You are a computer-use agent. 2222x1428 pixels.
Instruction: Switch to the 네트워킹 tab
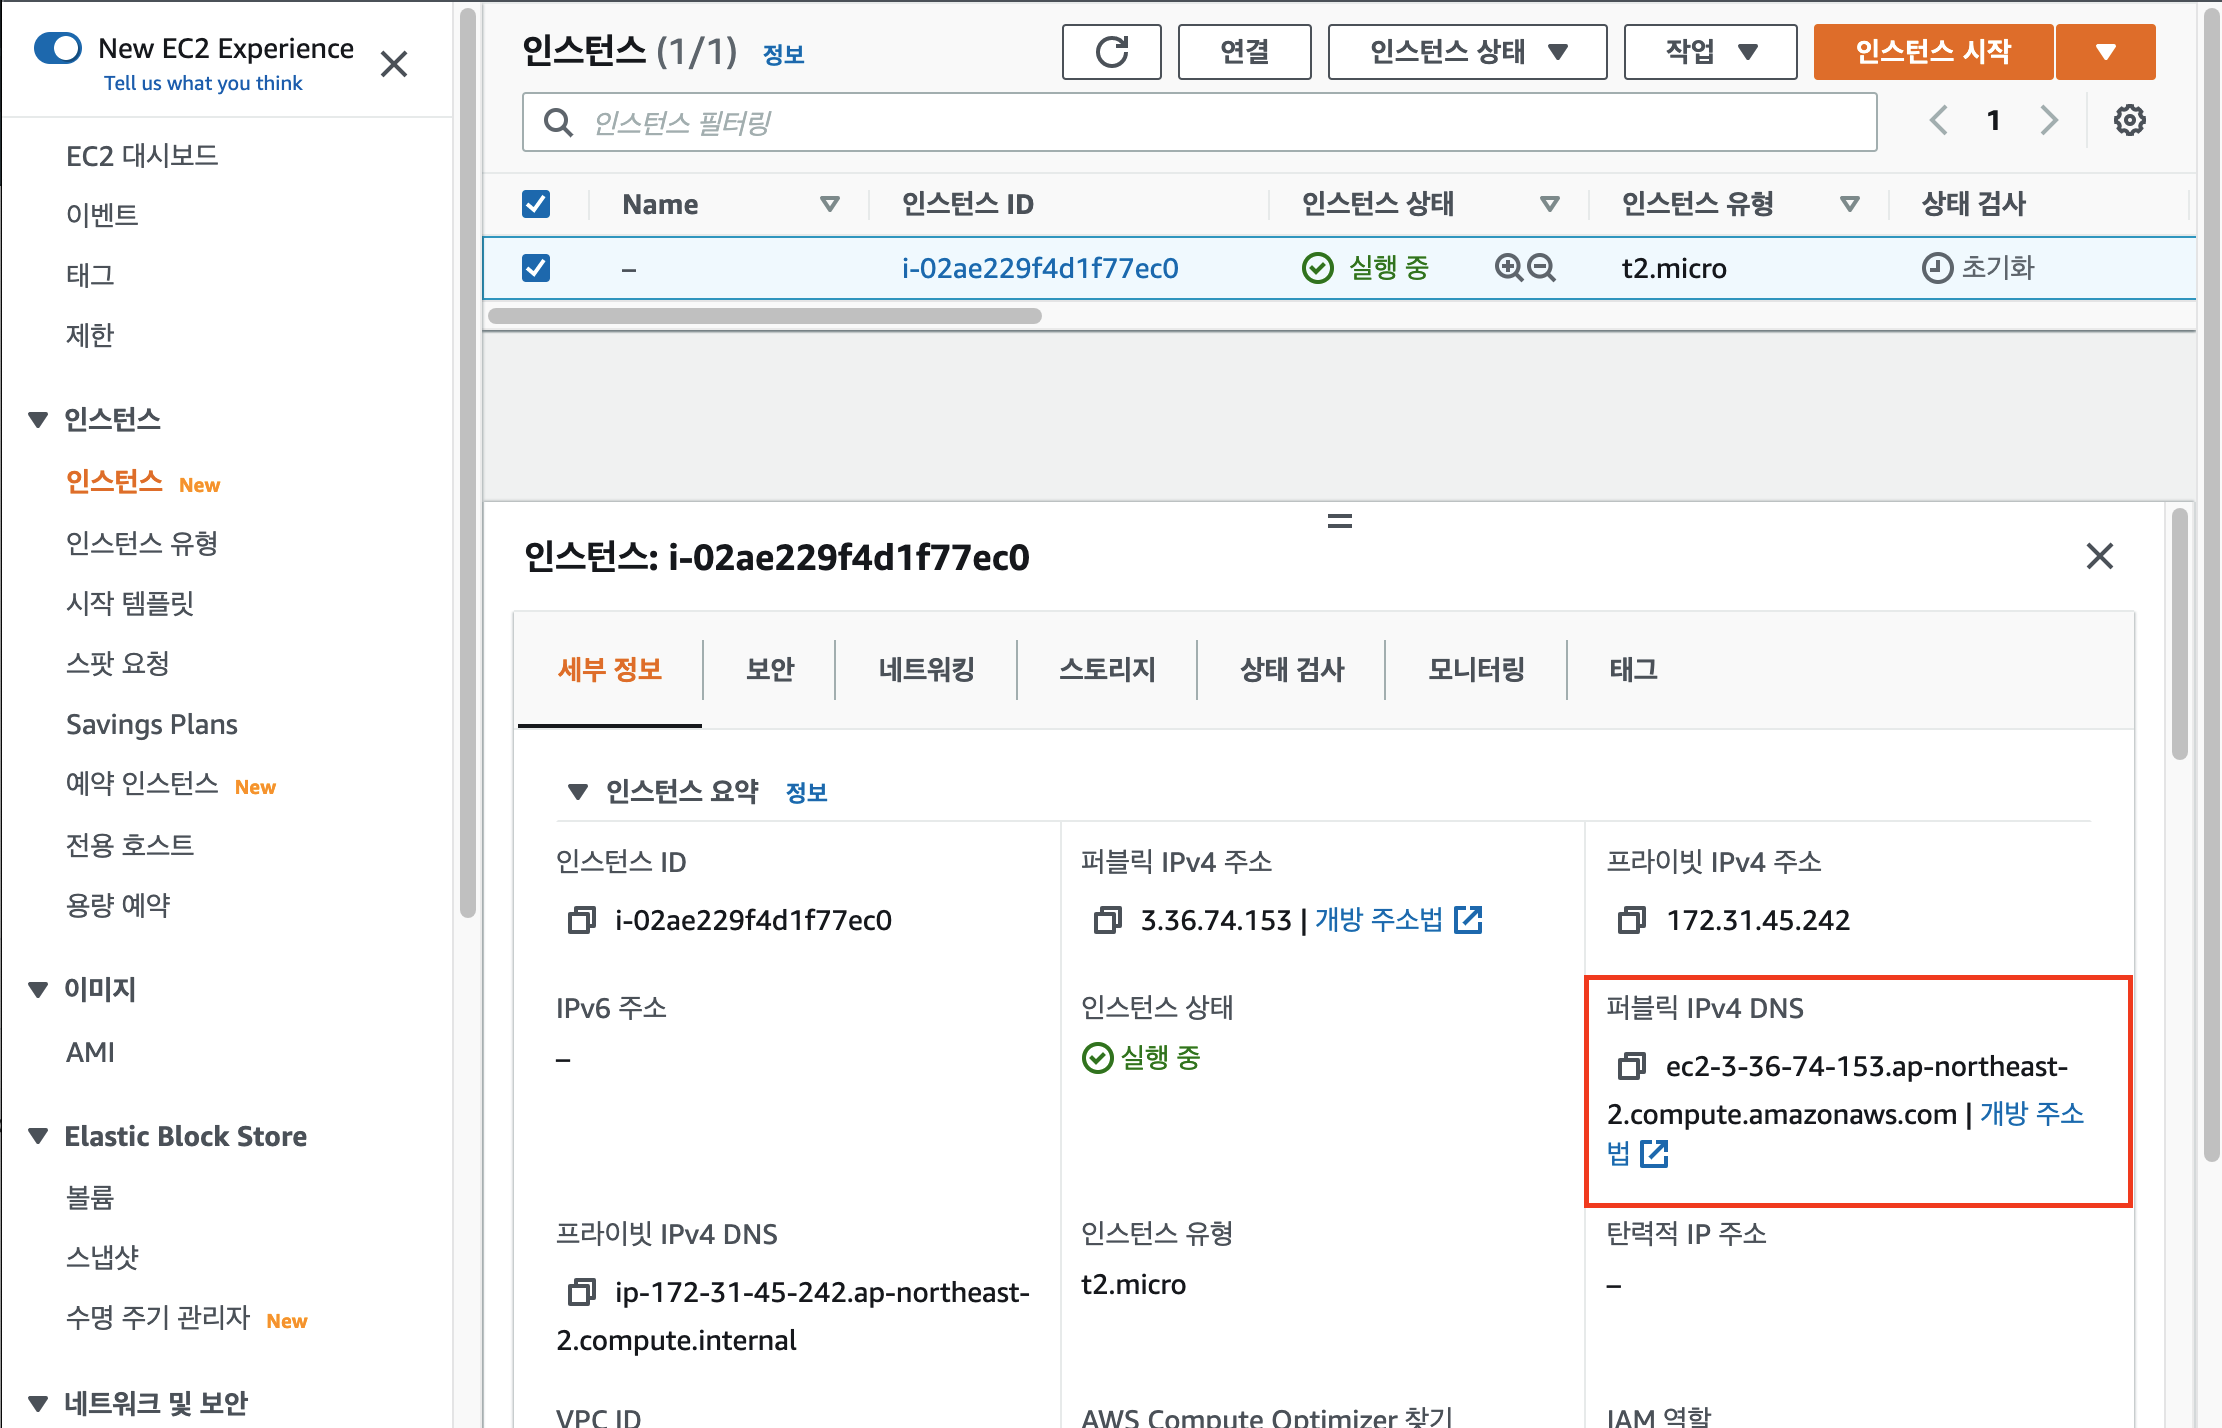[x=926, y=669]
